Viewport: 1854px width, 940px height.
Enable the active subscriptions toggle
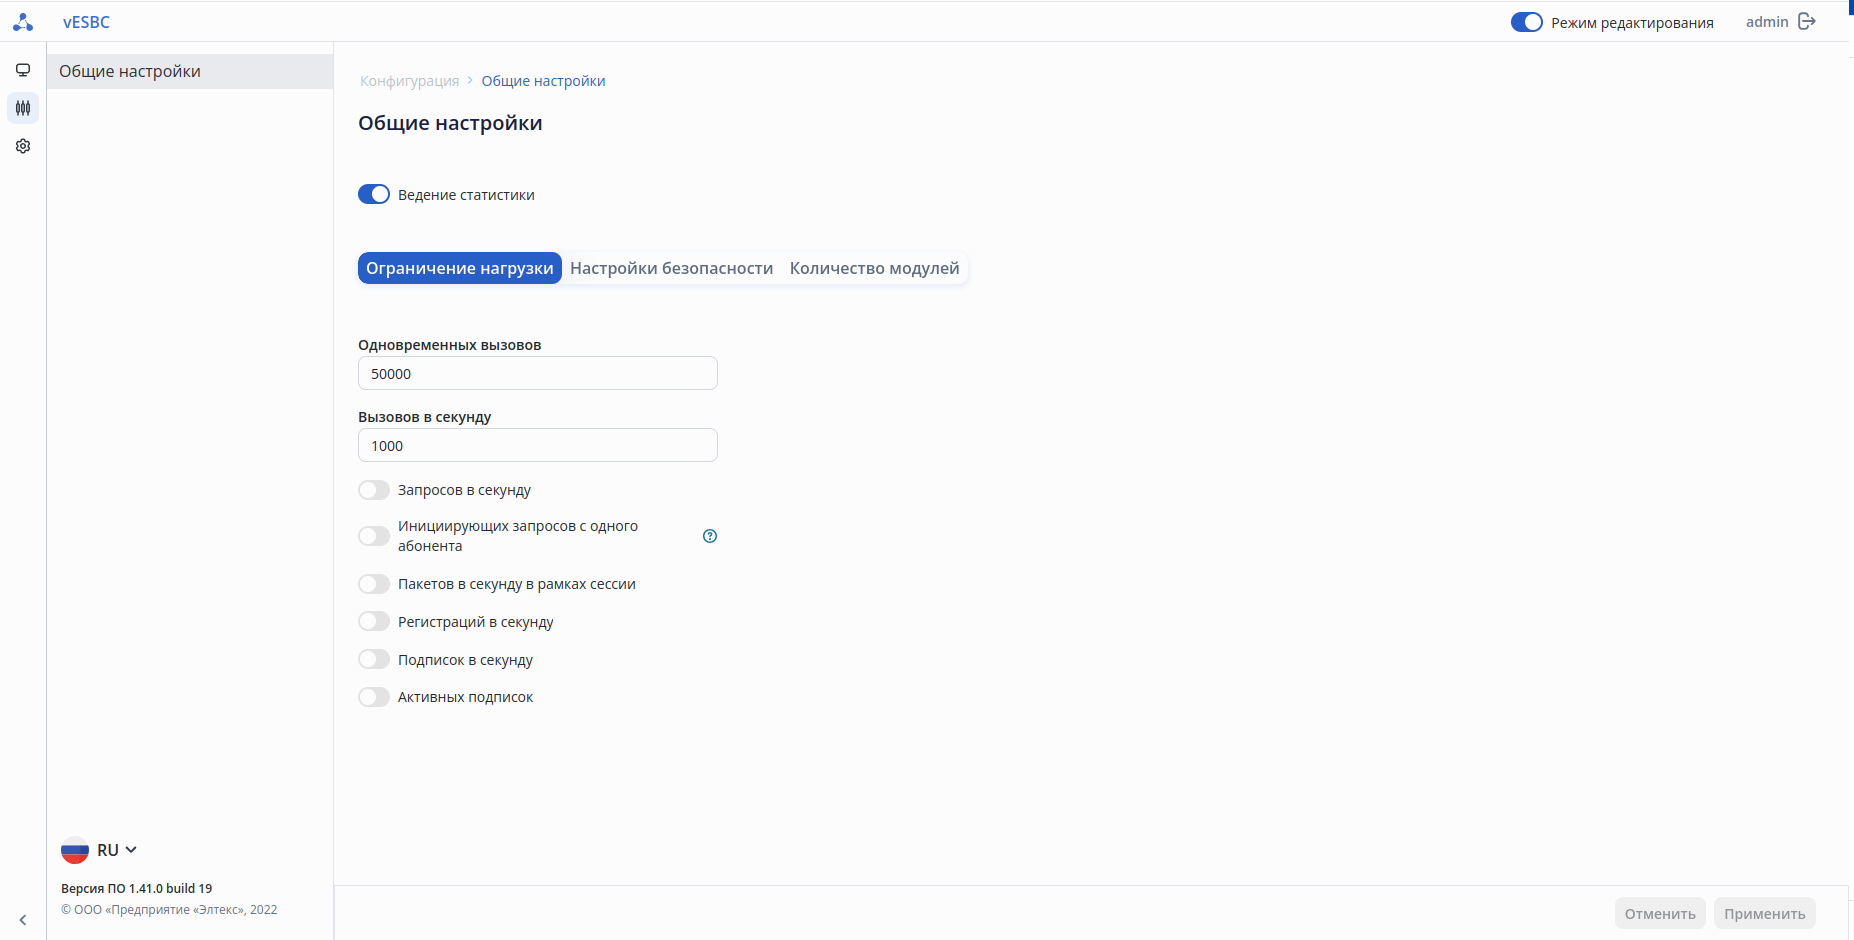tap(374, 697)
